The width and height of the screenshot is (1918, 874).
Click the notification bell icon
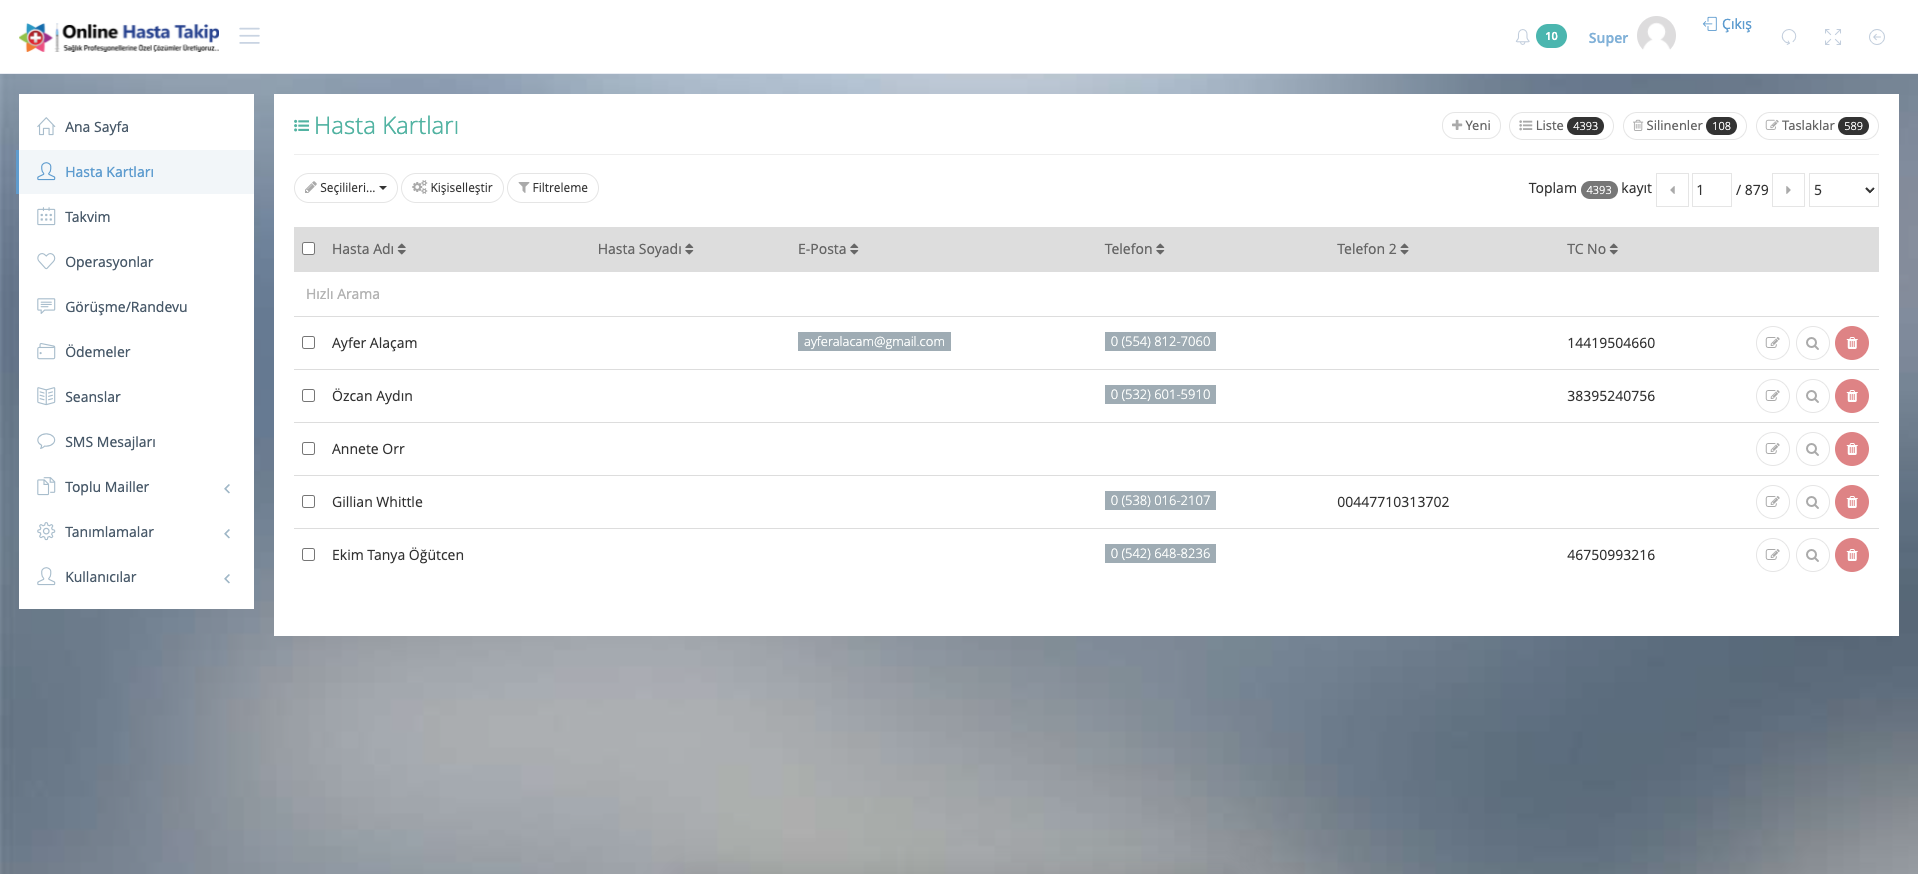[x=1522, y=37]
